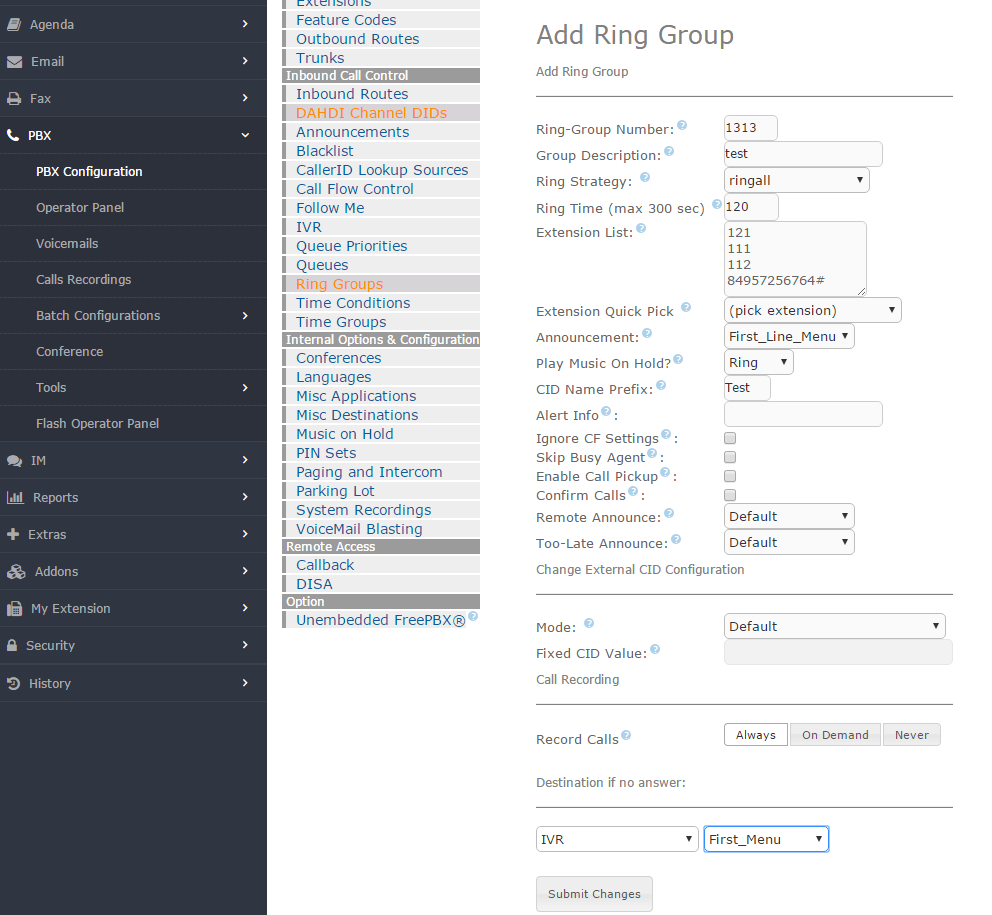The width and height of the screenshot is (992, 915).
Task: Click the Fax printer icon
Action: pyautogui.click(x=14, y=99)
